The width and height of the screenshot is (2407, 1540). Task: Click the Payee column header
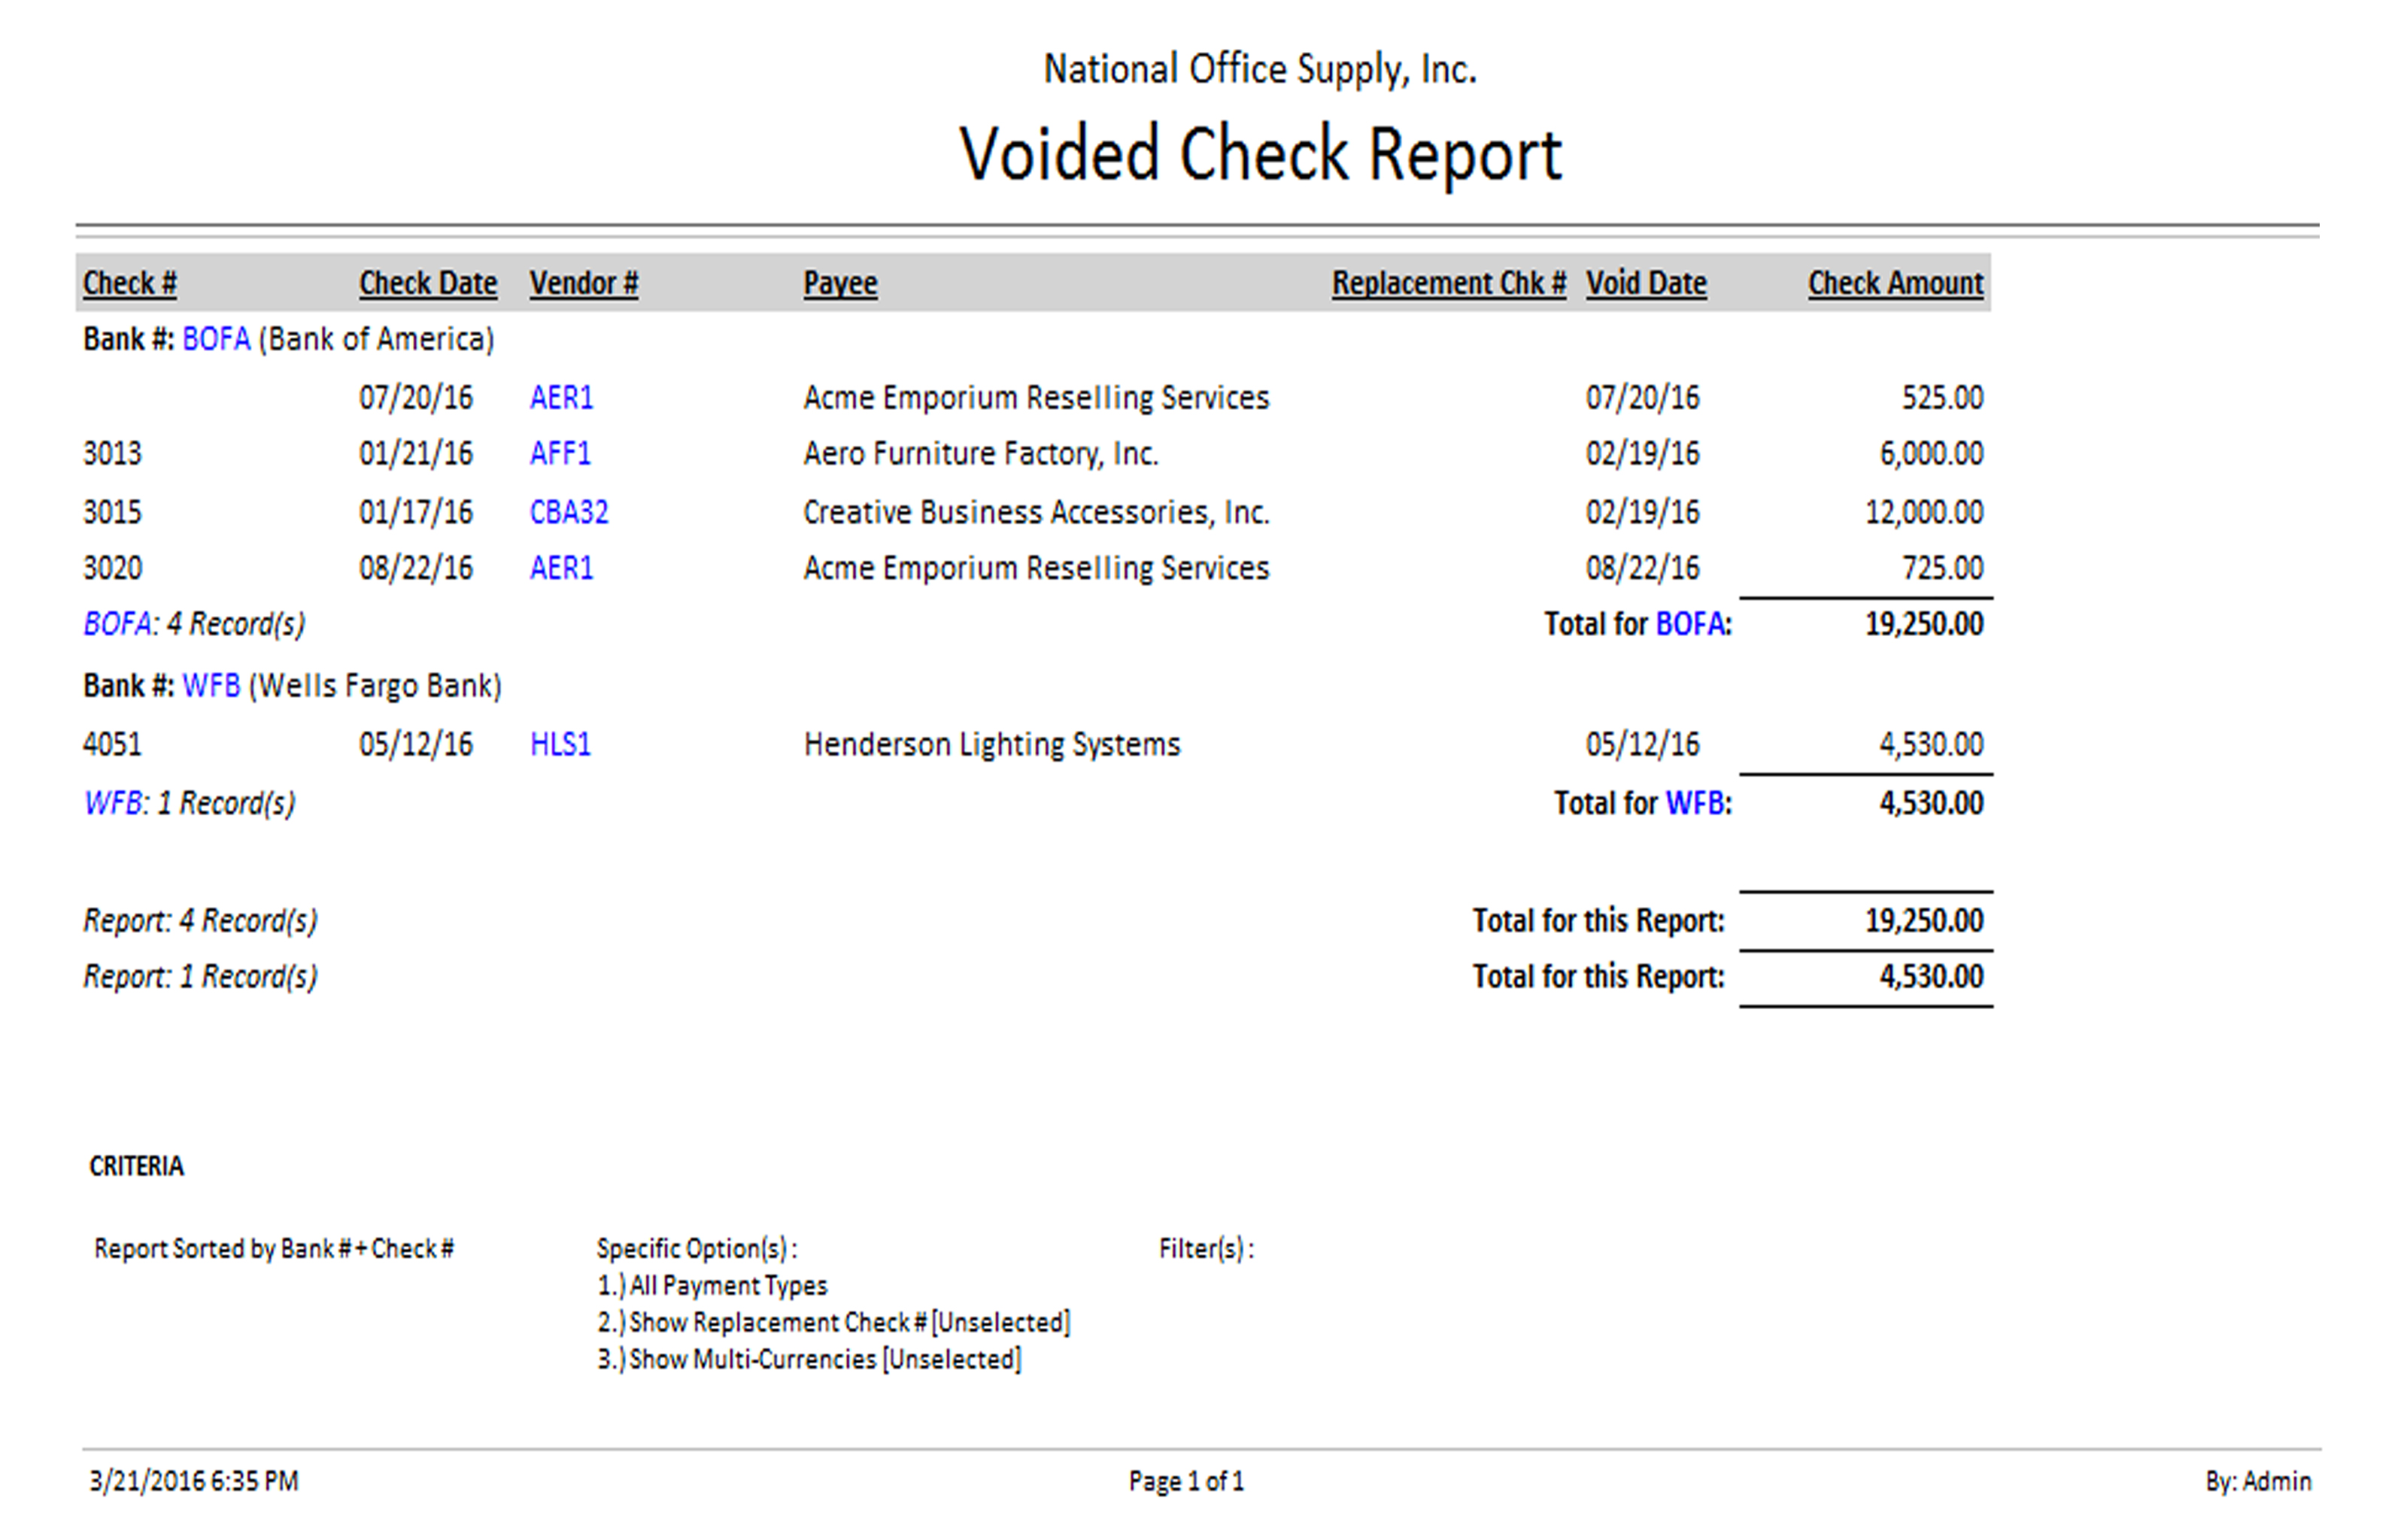(839, 283)
